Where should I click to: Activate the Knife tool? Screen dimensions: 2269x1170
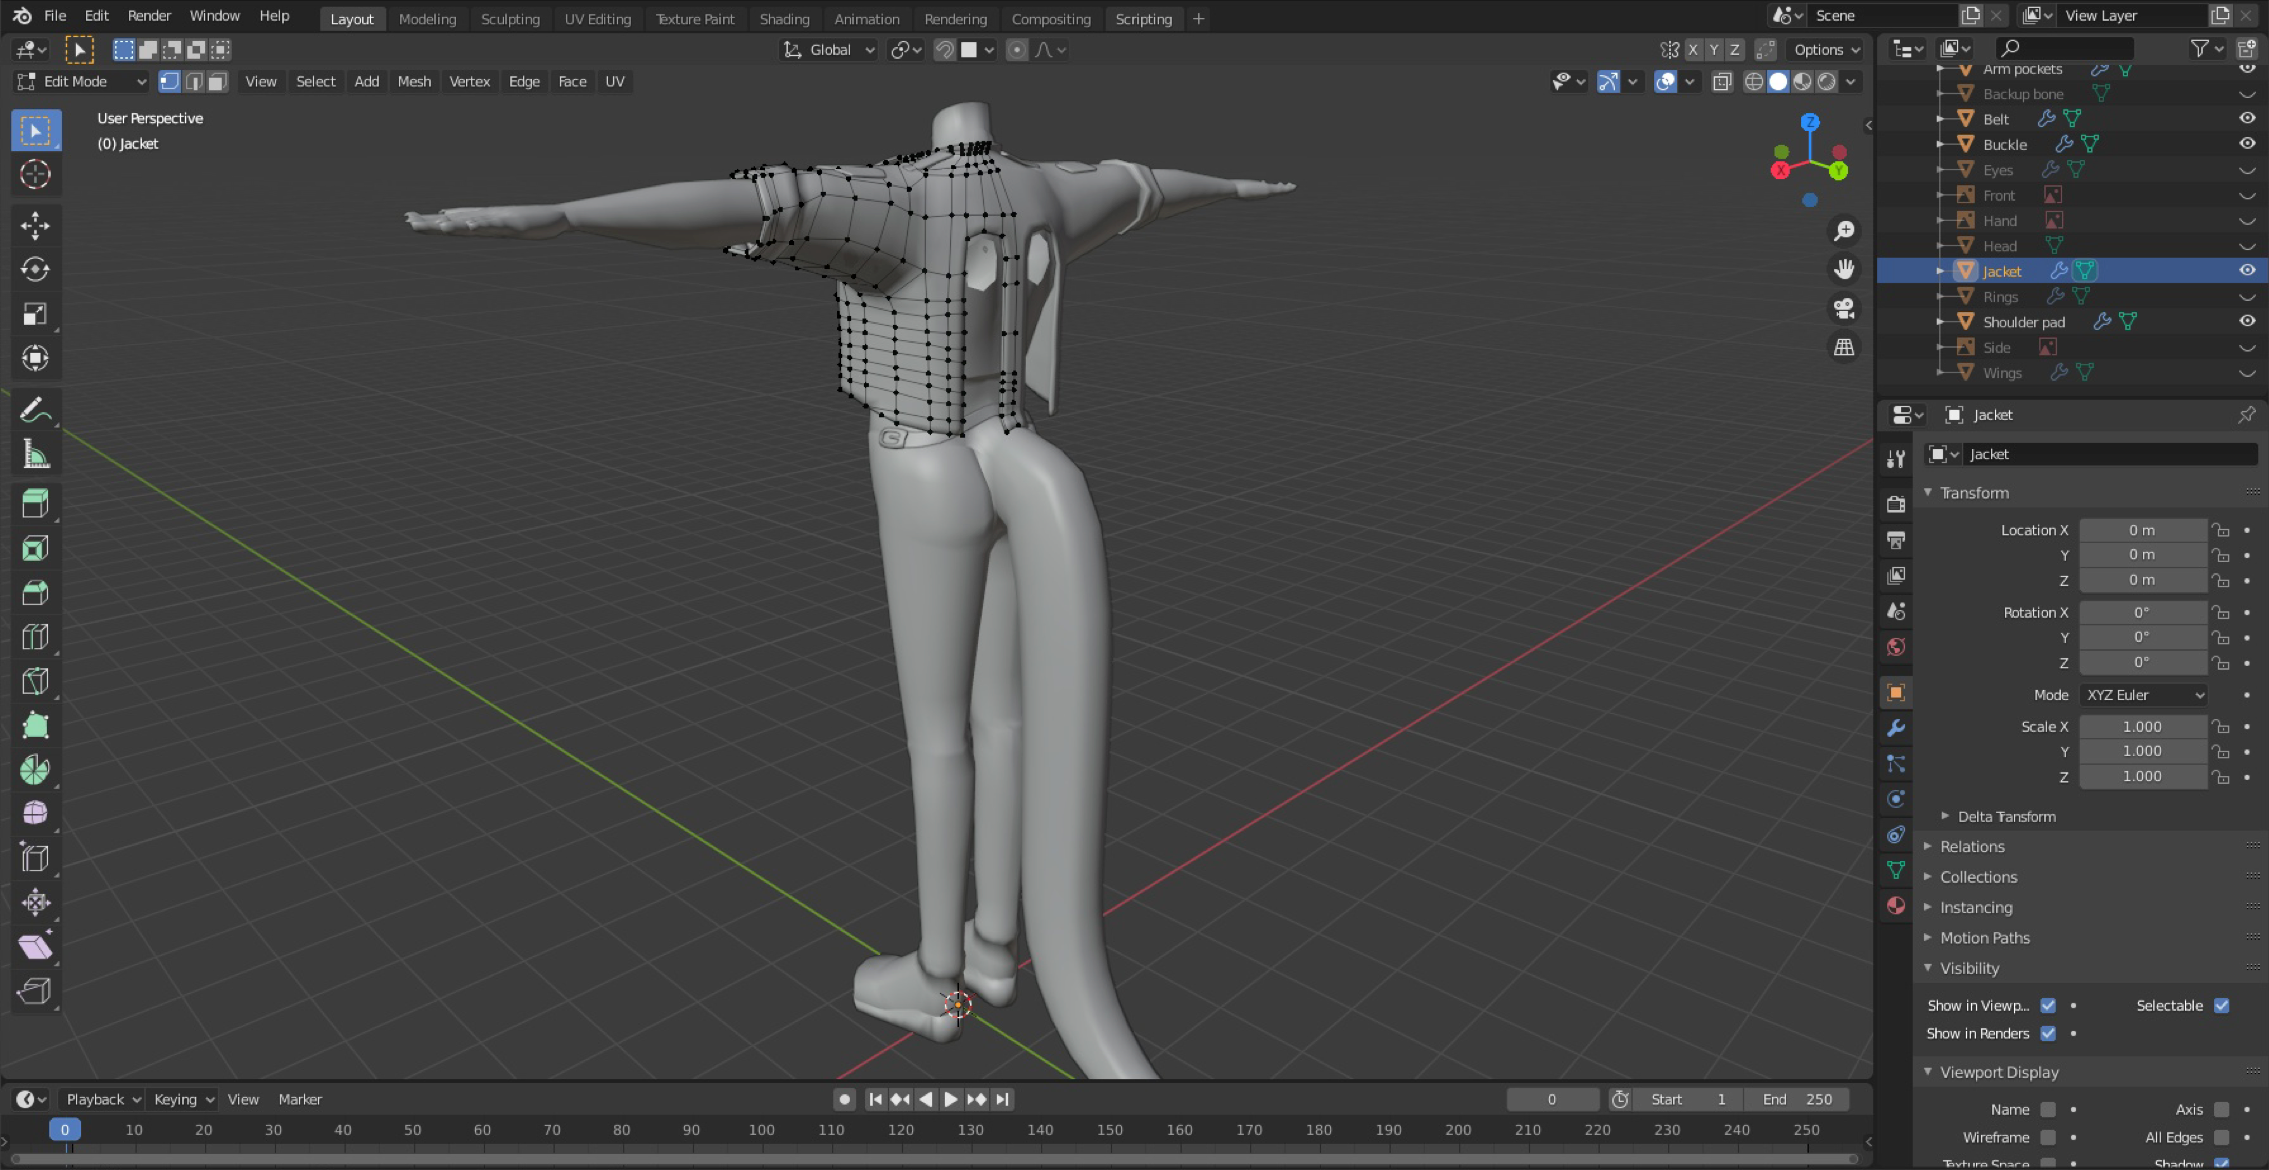pos(35,681)
